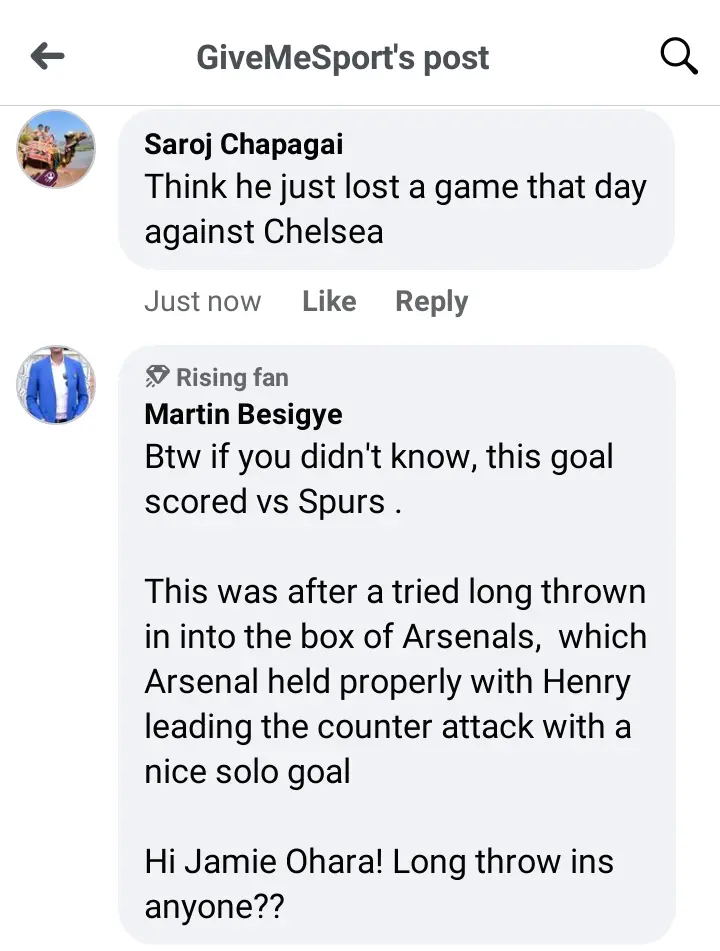Screen dimensions: 720x951
Task: Tap the "This was after a tried" line
Action: point(395,591)
